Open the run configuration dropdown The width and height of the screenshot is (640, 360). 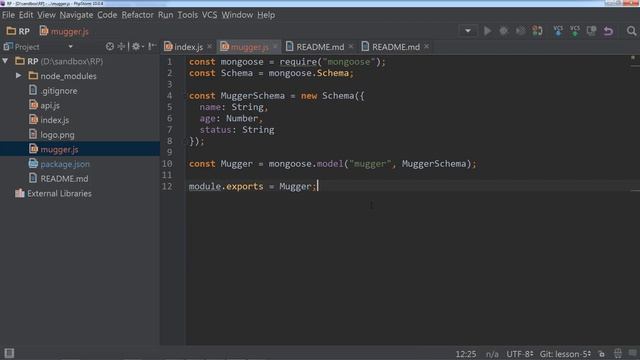468,31
